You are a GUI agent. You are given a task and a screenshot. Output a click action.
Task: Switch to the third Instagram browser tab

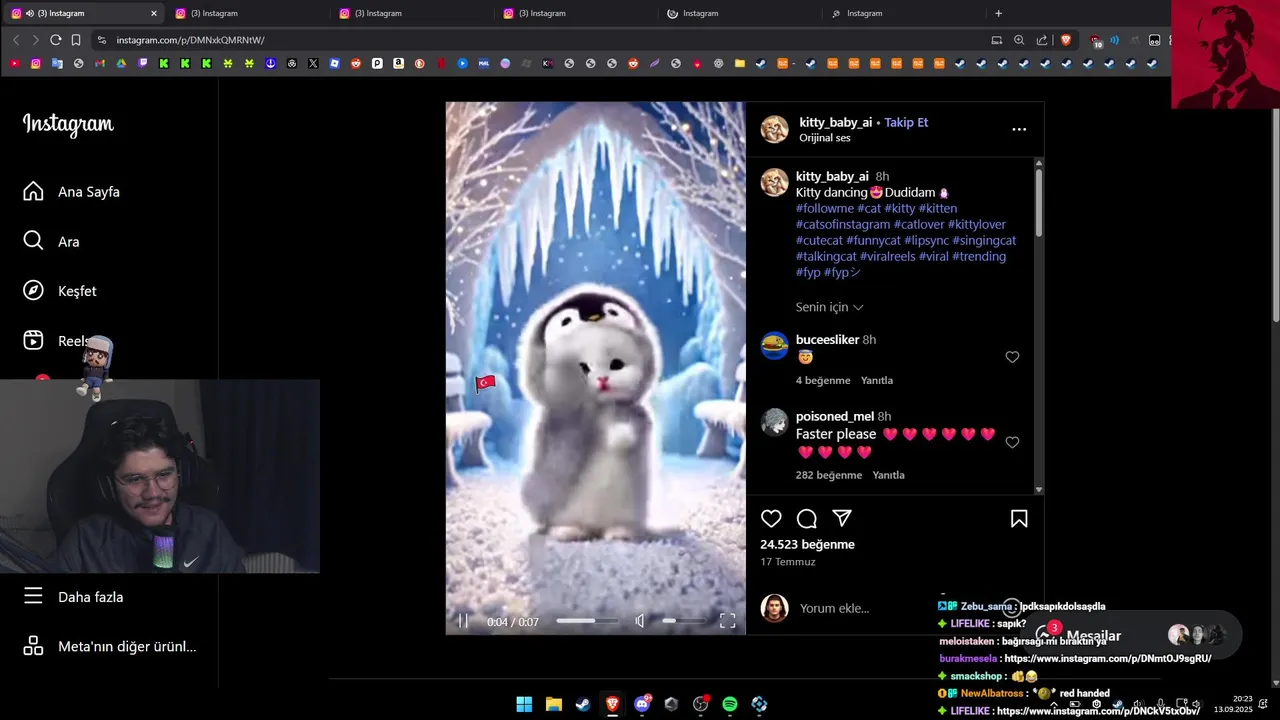[x=410, y=13]
